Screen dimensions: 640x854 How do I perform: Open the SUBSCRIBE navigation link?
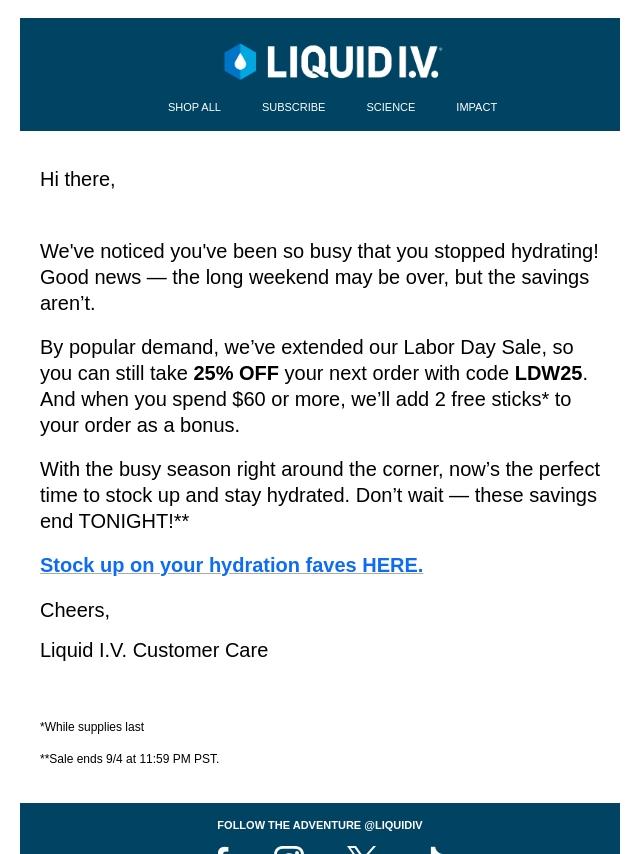click(294, 107)
